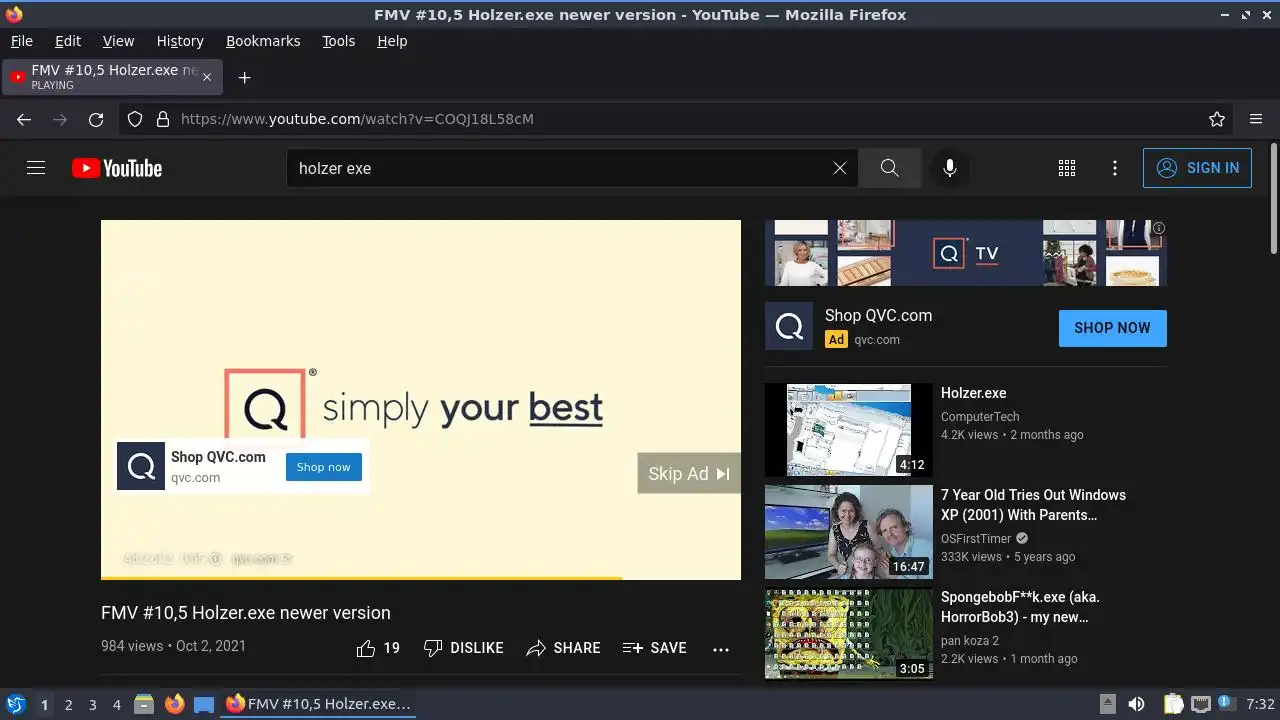Open the YouTube guide hamburger menu
This screenshot has width=1280, height=720.
pos(36,168)
